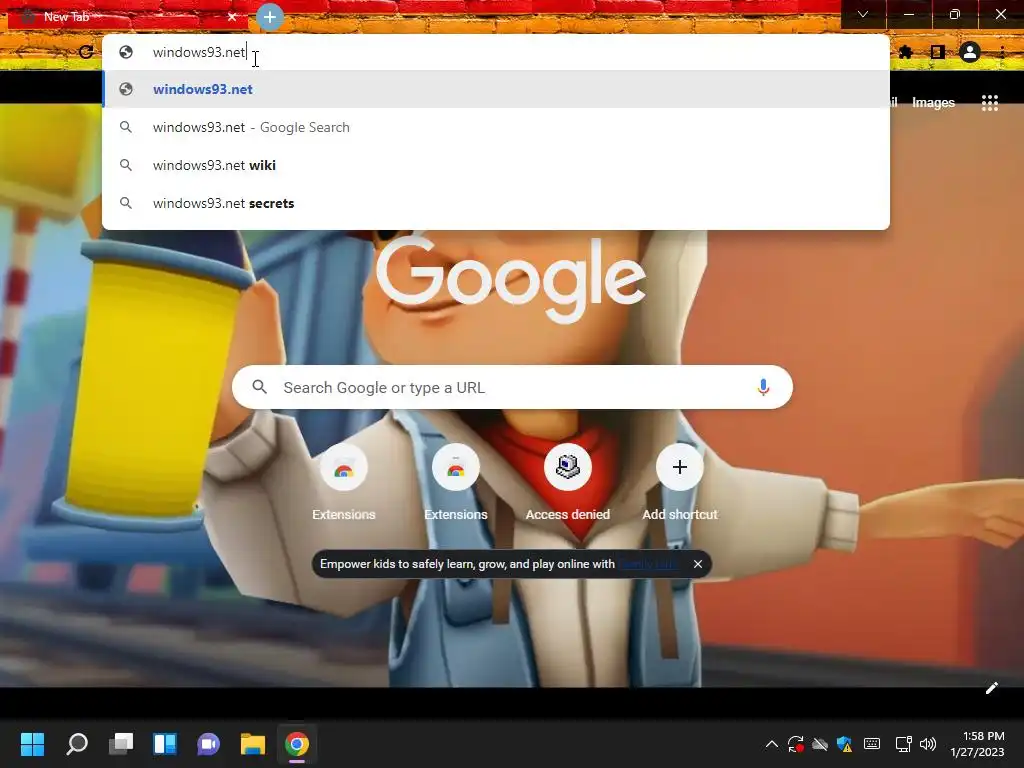Screen dimensions: 1024x768
Task: Click the Search Google or type a URL box
Action: 512,387
